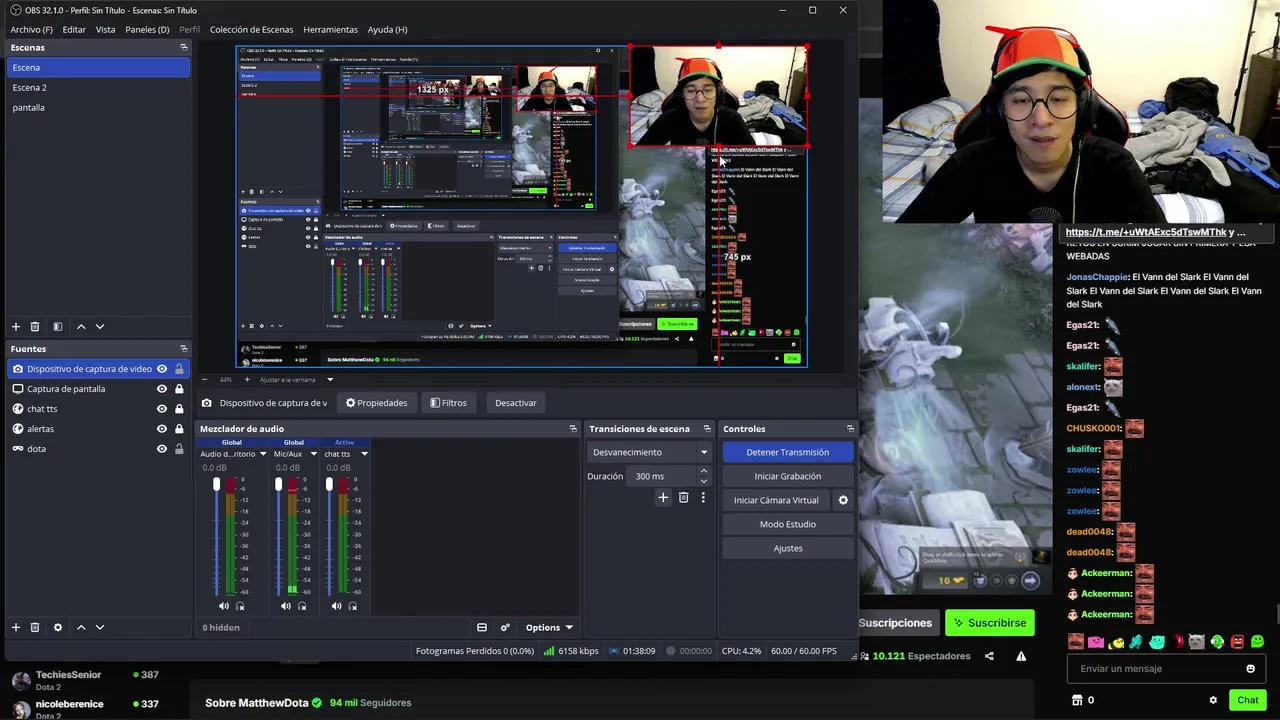Open chat tts channel dropdown arrow

[x=364, y=454]
